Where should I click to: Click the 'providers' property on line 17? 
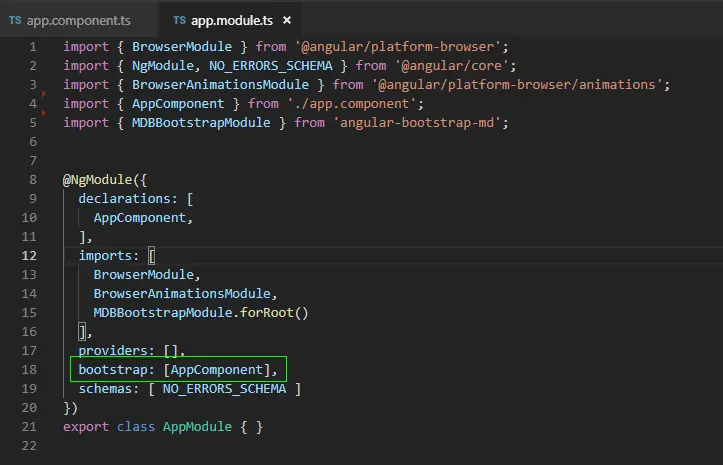point(113,351)
